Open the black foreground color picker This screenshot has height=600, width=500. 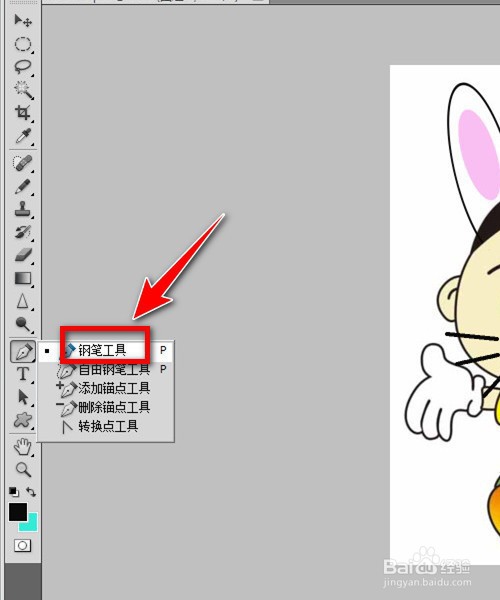[18, 512]
